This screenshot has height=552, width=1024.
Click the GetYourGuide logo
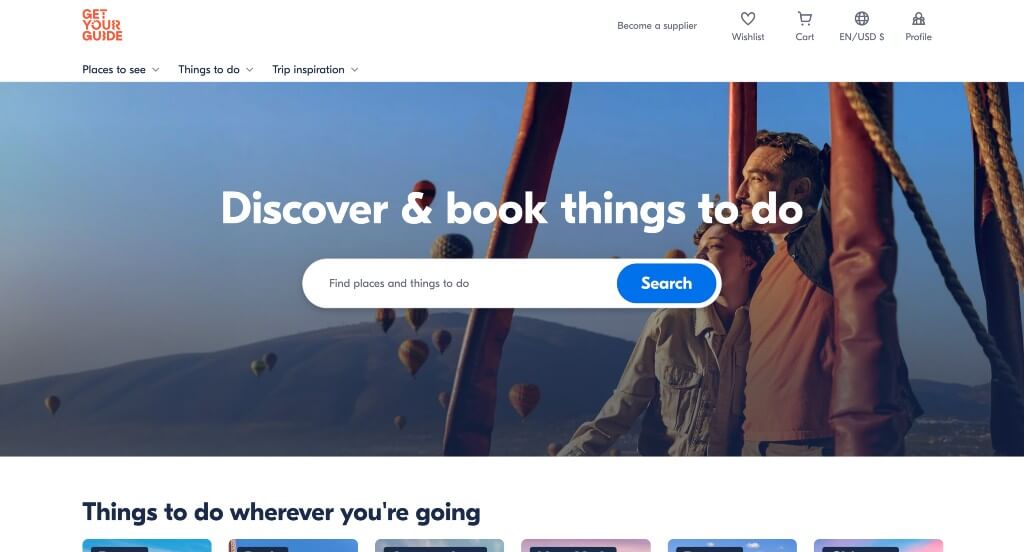[x=102, y=25]
